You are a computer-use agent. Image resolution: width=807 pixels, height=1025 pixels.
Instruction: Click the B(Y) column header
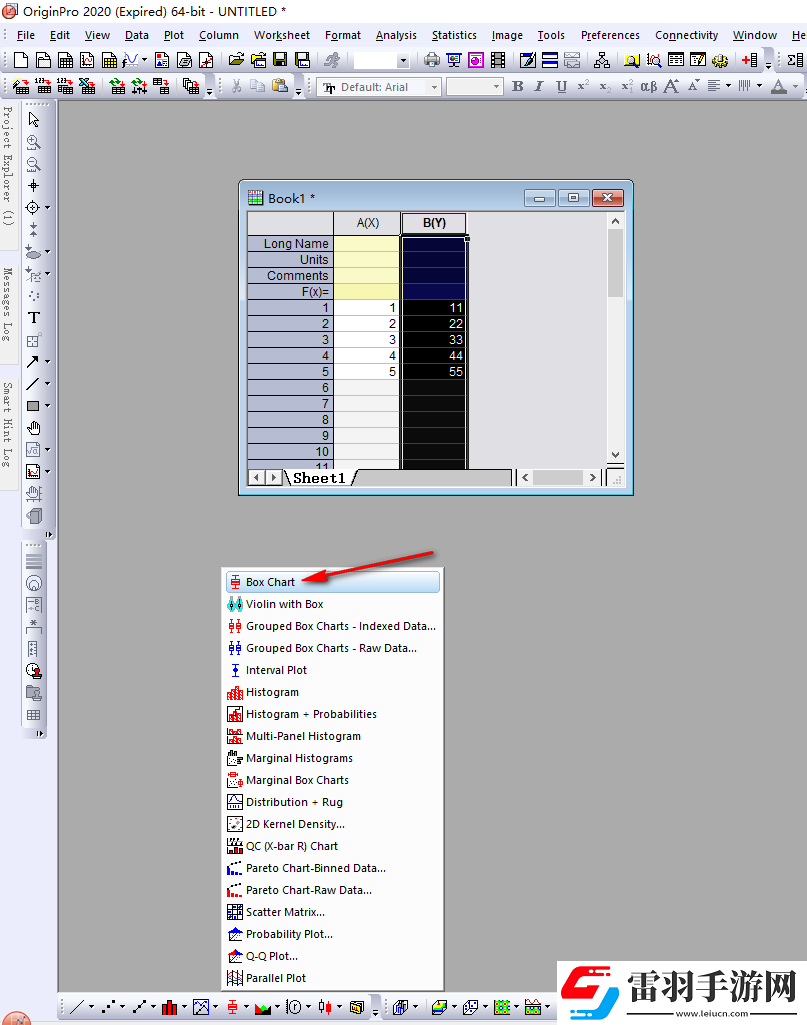pyautogui.click(x=433, y=223)
